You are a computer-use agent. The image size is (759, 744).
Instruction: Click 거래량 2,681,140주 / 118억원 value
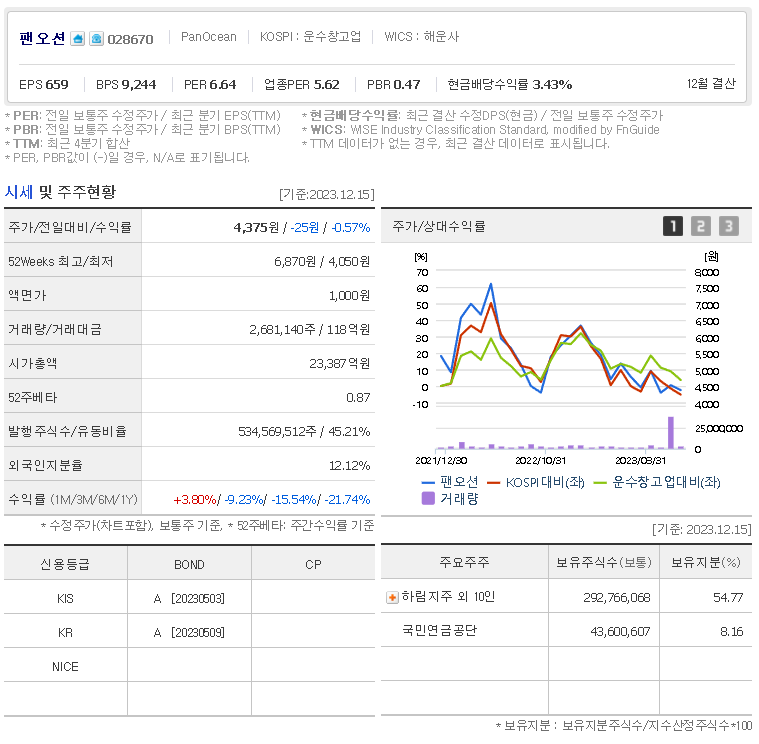pos(310,329)
